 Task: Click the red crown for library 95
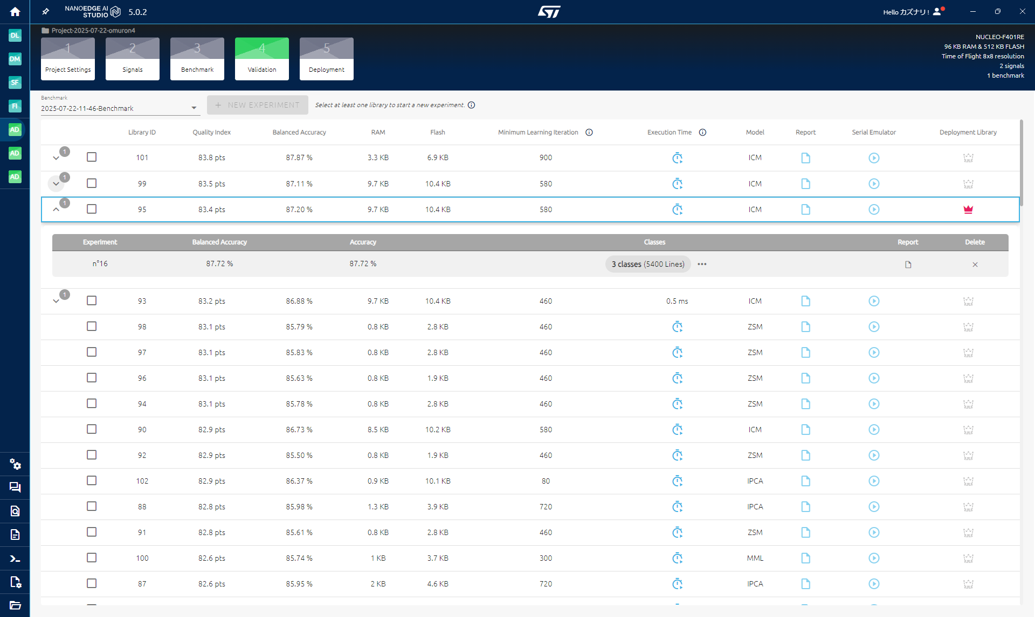pos(967,210)
